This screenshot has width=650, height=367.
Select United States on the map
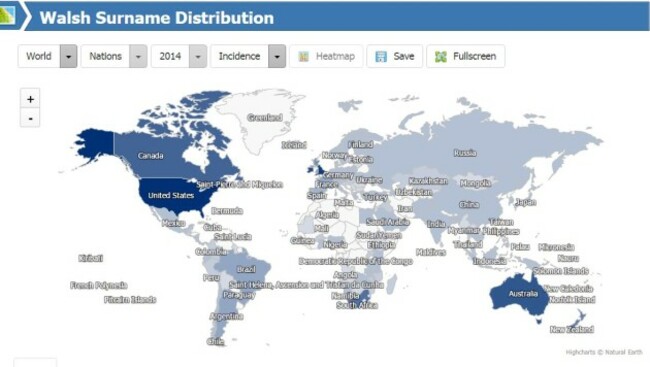click(x=171, y=195)
